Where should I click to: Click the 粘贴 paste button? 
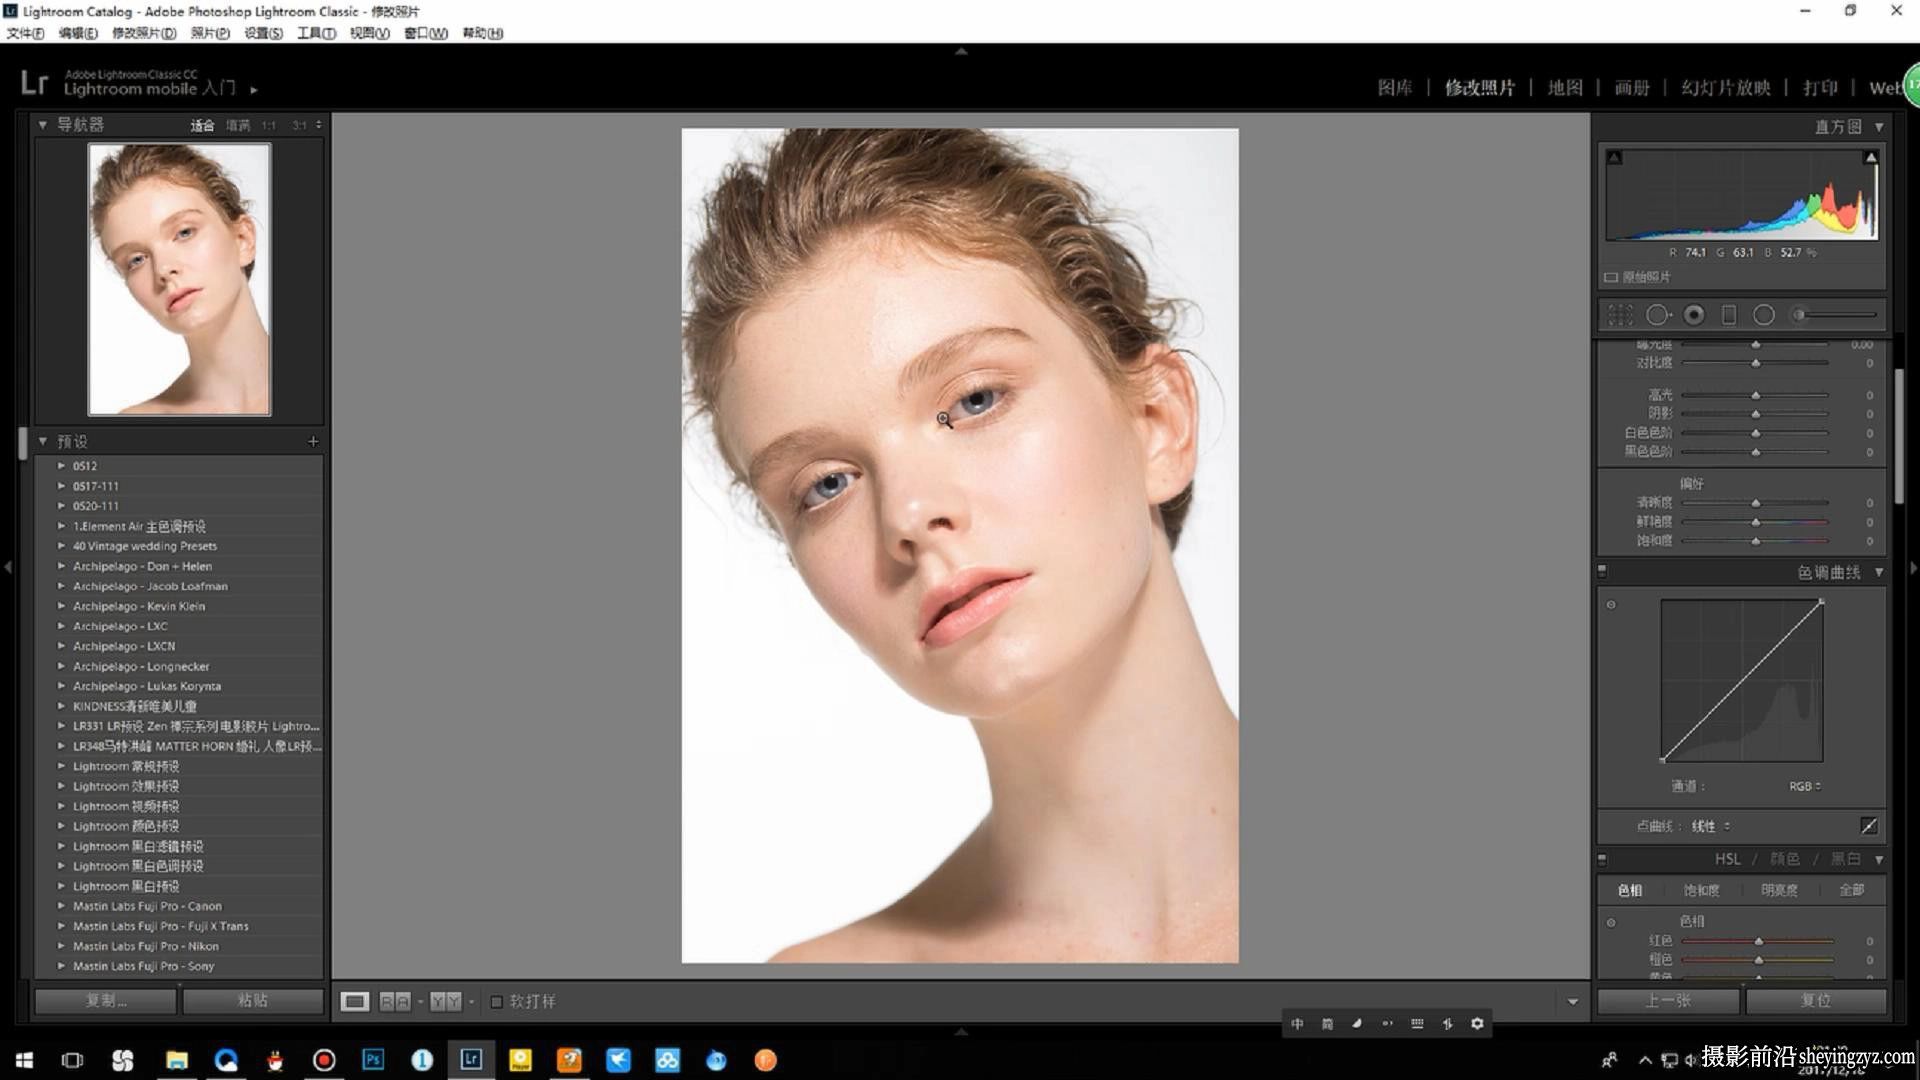click(x=253, y=1000)
